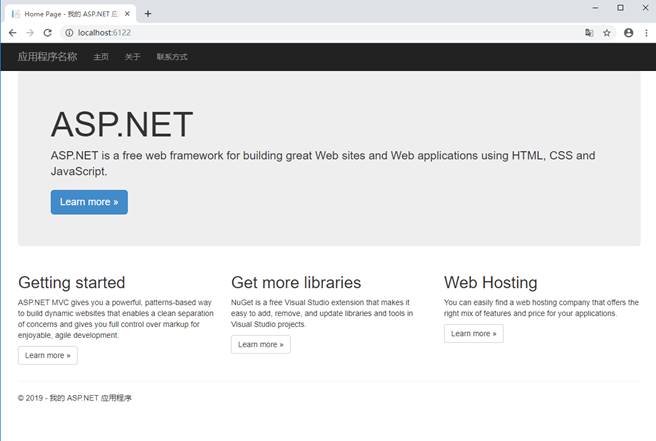The width and height of the screenshot is (656, 441).
Task: Click Learn more under Get more libraries
Action: pyautogui.click(x=261, y=344)
